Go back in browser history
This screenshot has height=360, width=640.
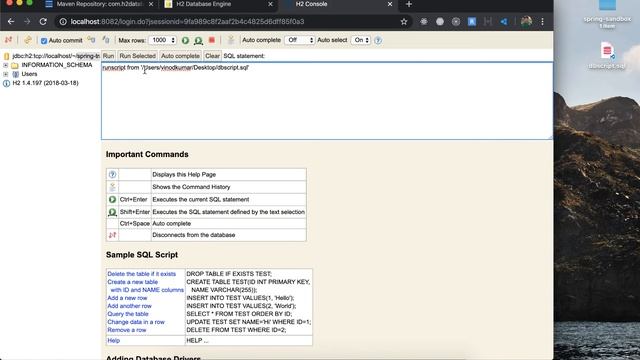(11, 22)
